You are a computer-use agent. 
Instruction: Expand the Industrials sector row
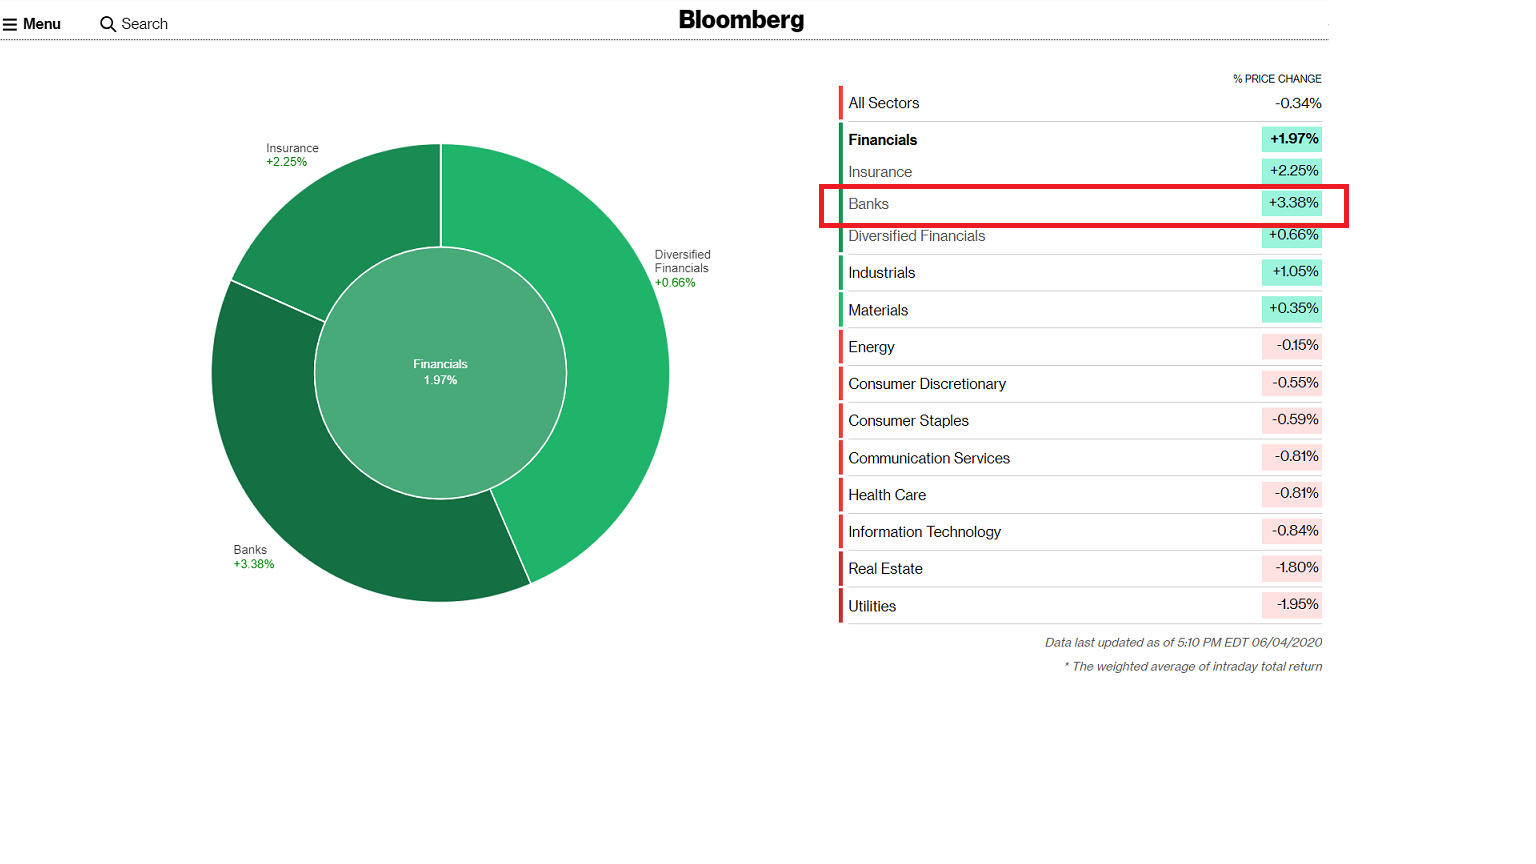[x=1080, y=272]
